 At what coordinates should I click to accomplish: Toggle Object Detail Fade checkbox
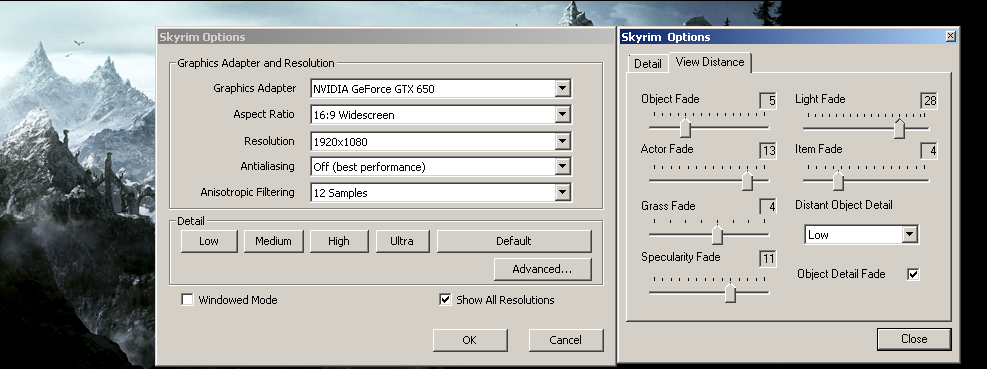click(913, 274)
